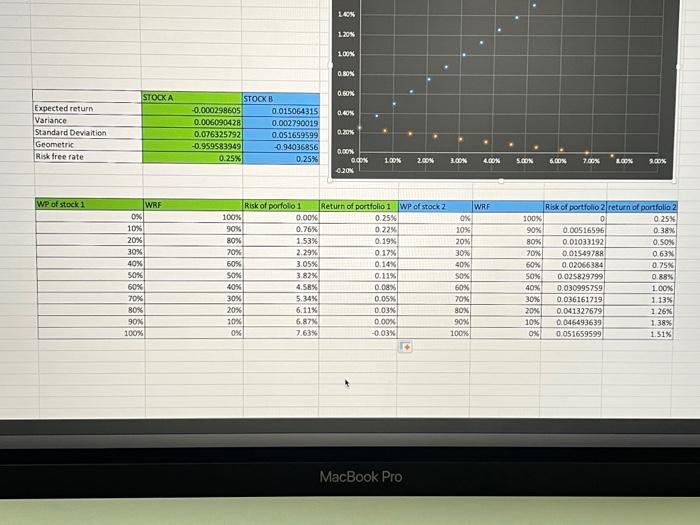Click the 1.00% label on chart y-axis
Image resolution: width=700 pixels, height=525 pixels.
pyautogui.click(x=346, y=54)
